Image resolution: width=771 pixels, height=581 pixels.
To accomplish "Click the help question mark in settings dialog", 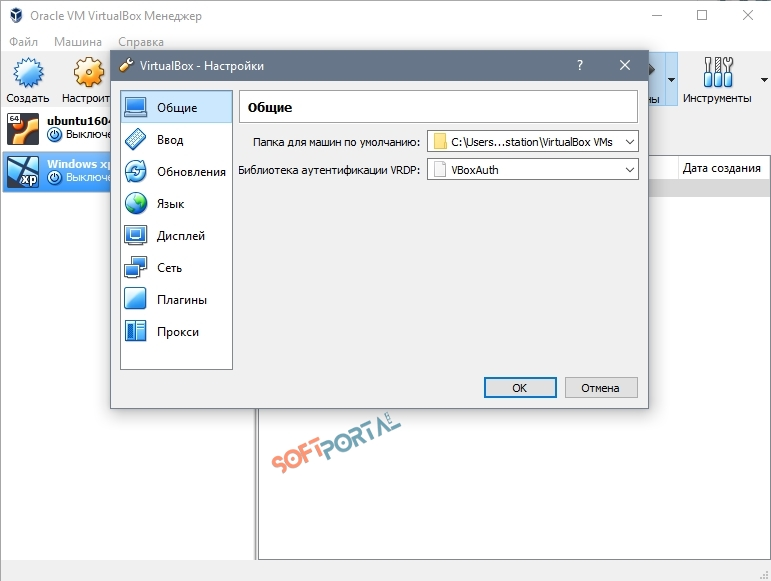I will point(580,65).
